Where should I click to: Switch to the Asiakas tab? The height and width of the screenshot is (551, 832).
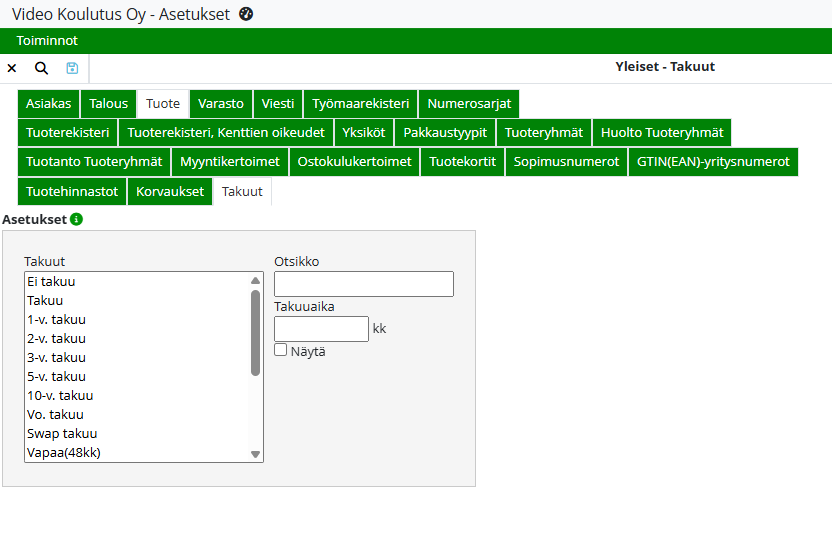49,104
